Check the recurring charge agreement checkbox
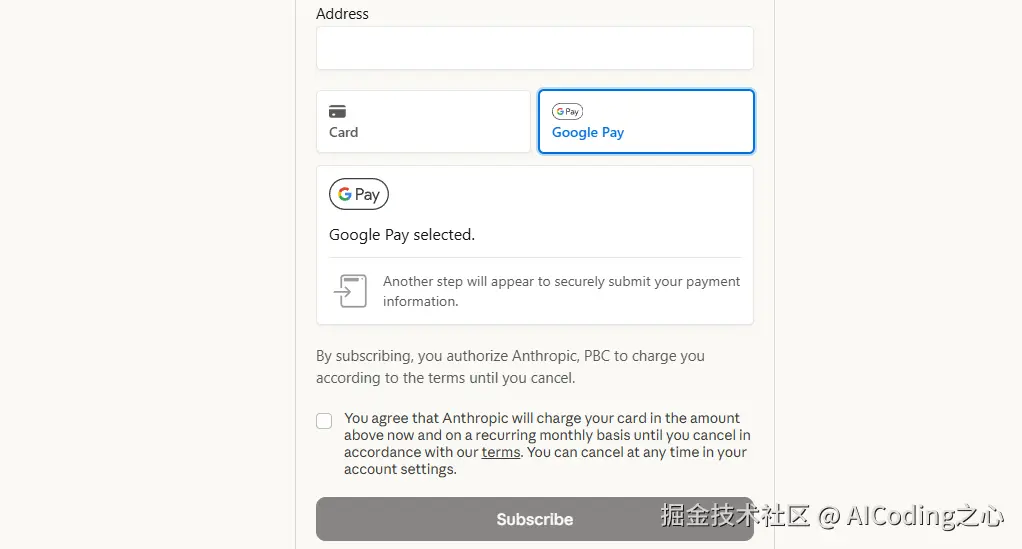The image size is (1022, 549). (x=324, y=421)
